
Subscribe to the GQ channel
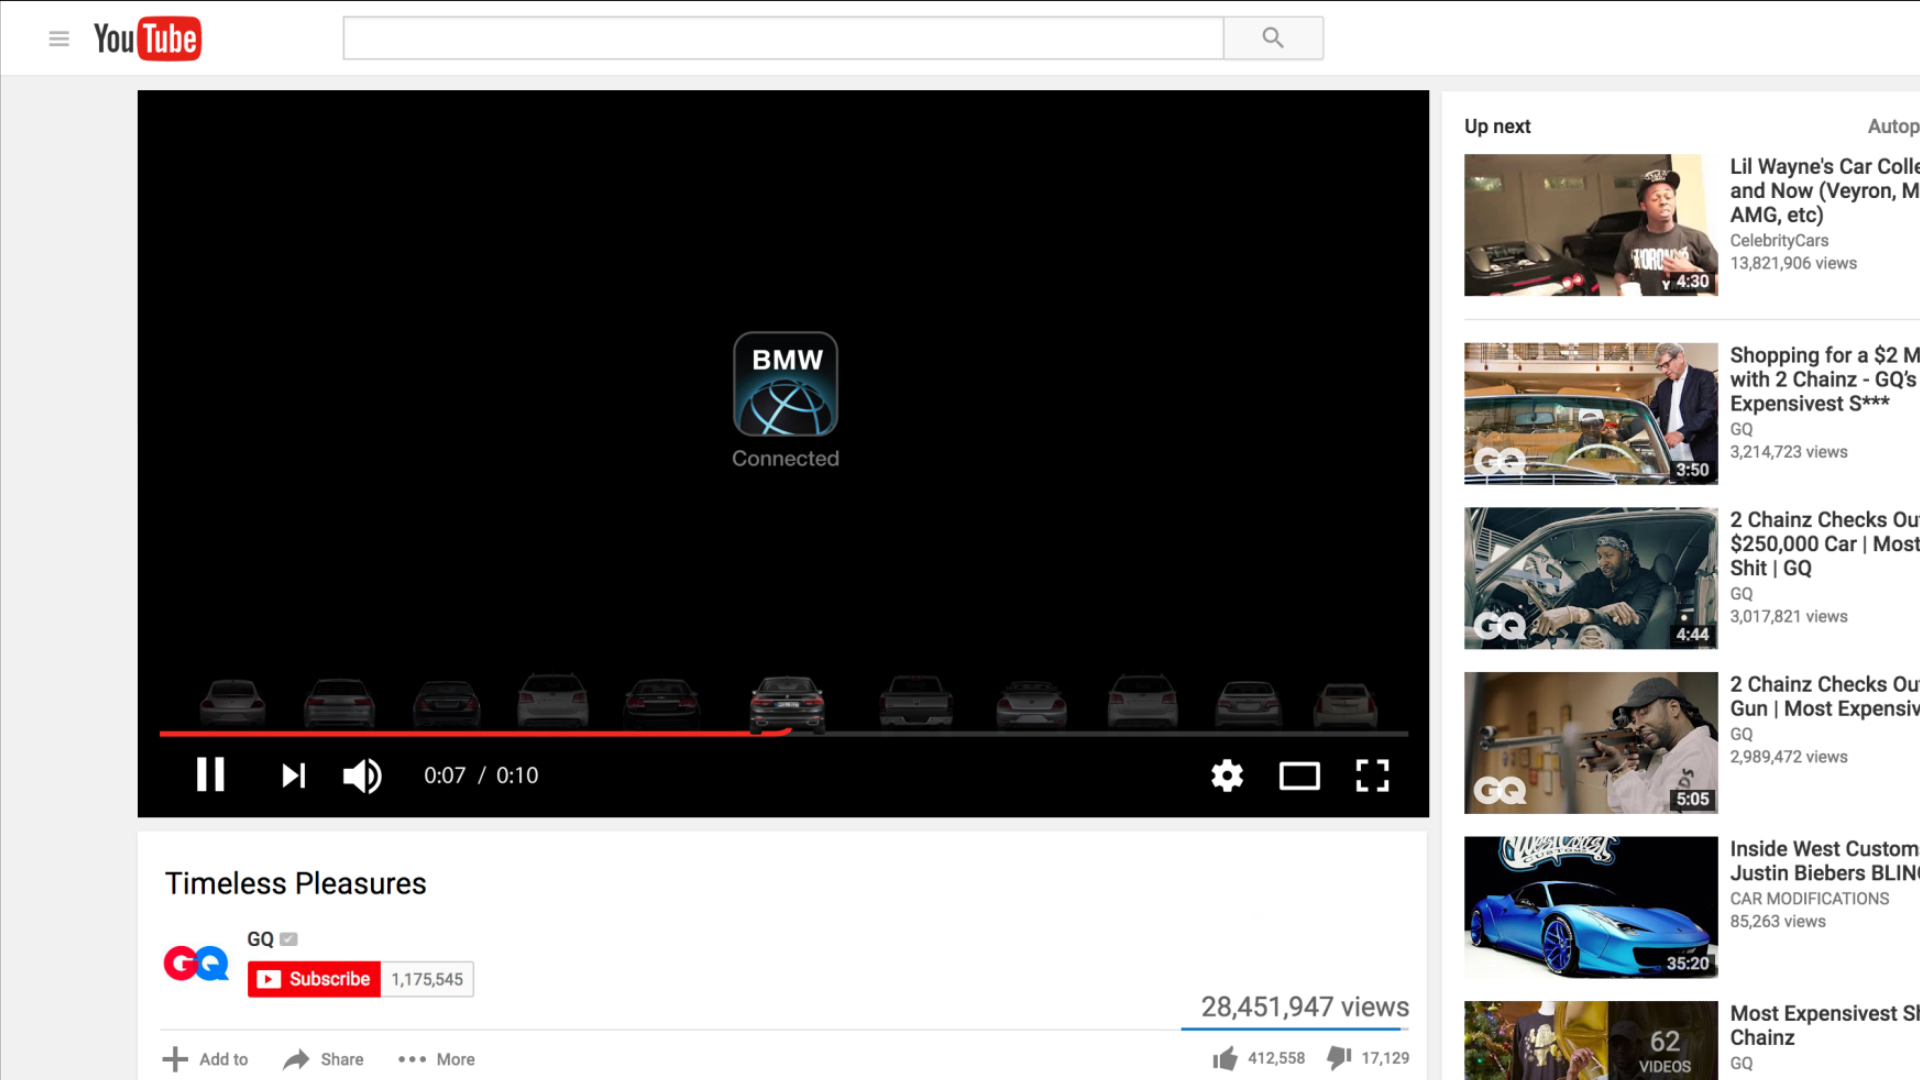(x=315, y=979)
